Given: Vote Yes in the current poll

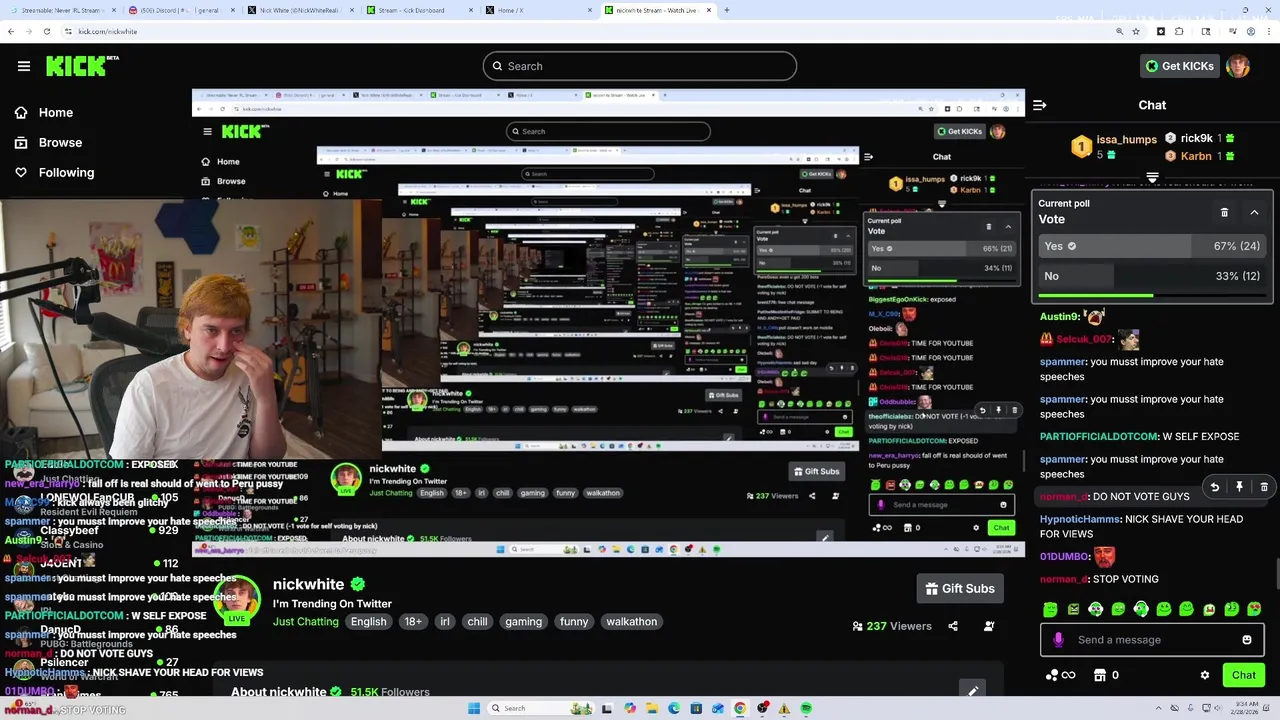Looking at the screenshot, I should 1152,246.
